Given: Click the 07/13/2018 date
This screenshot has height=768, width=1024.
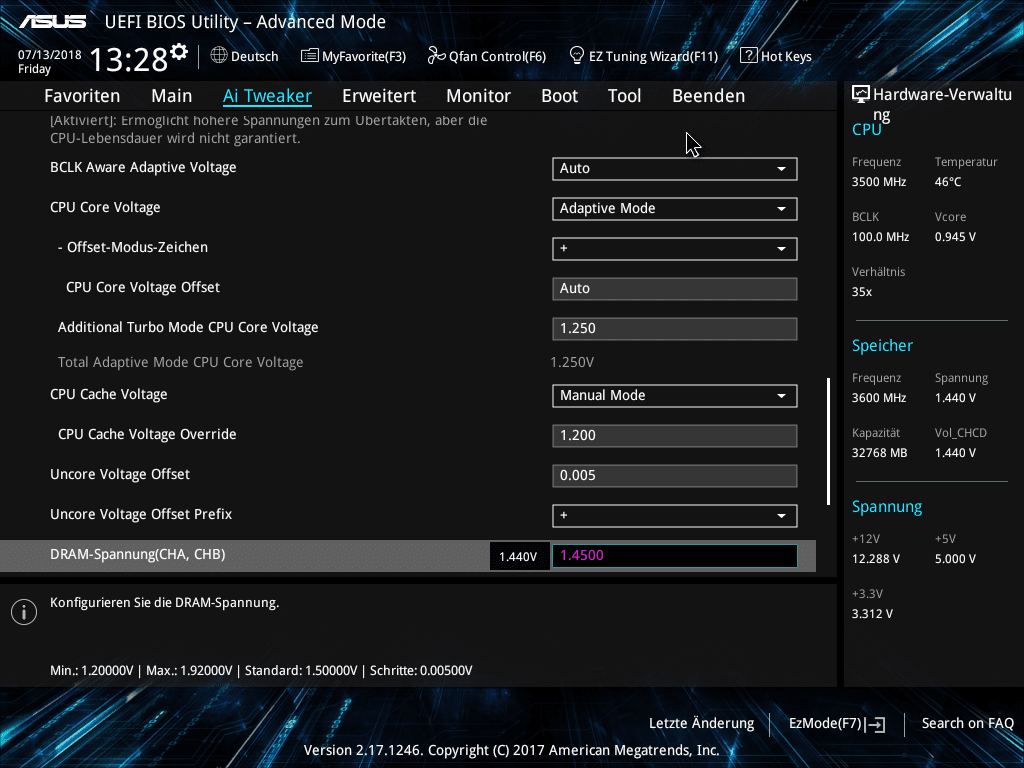Looking at the screenshot, I should point(50,55).
